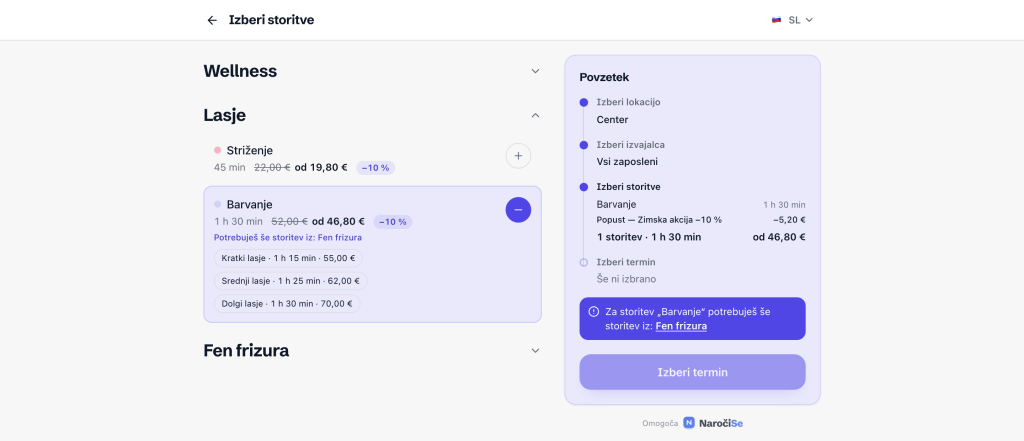Screen dimensions: 1024x441
Task: Select Dolgi lasje 70,00 € option
Action: point(287,304)
